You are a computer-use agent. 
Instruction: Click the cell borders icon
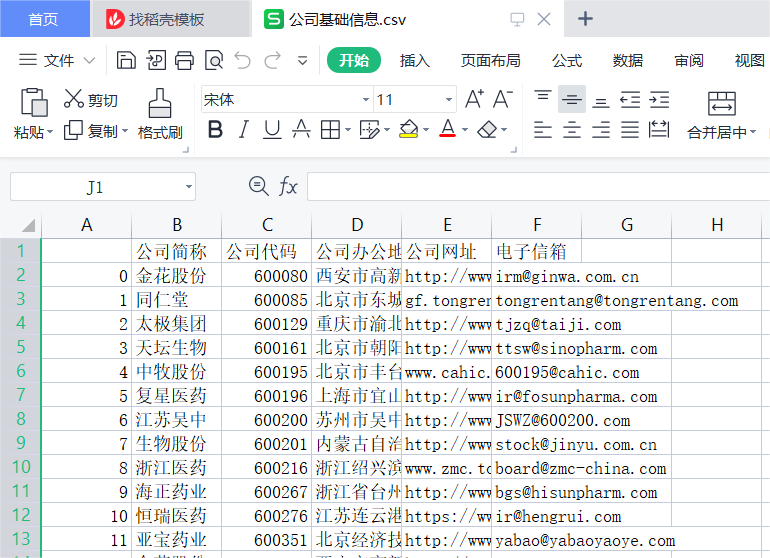pos(330,130)
